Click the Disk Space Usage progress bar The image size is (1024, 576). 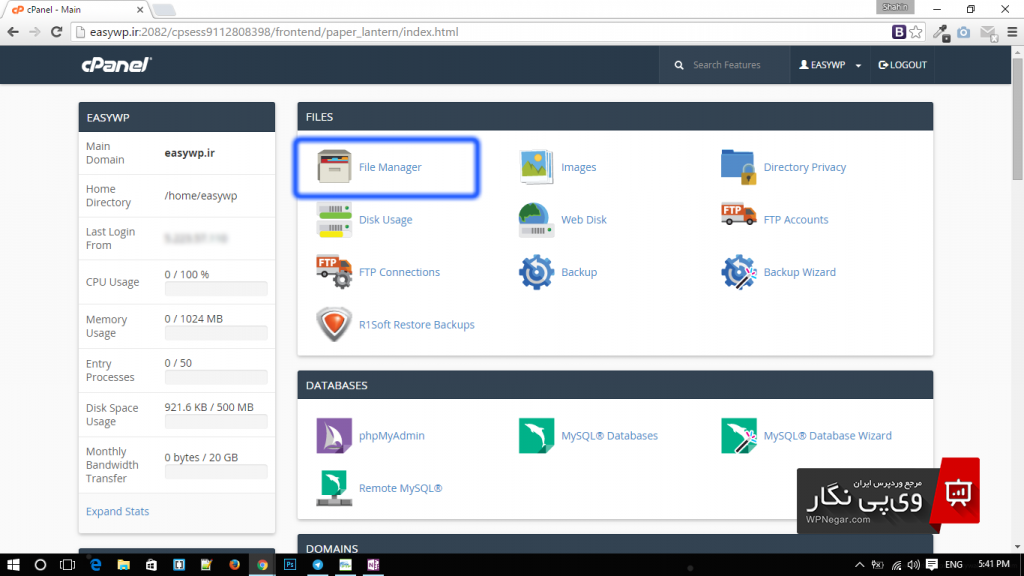[x=216, y=421]
